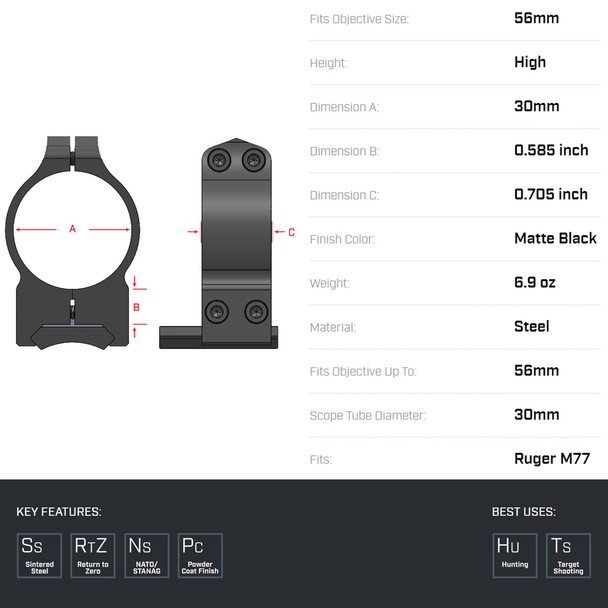Select the 'Matte Black' finish color value
The image size is (608, 608).
click(x=555, y=238)
